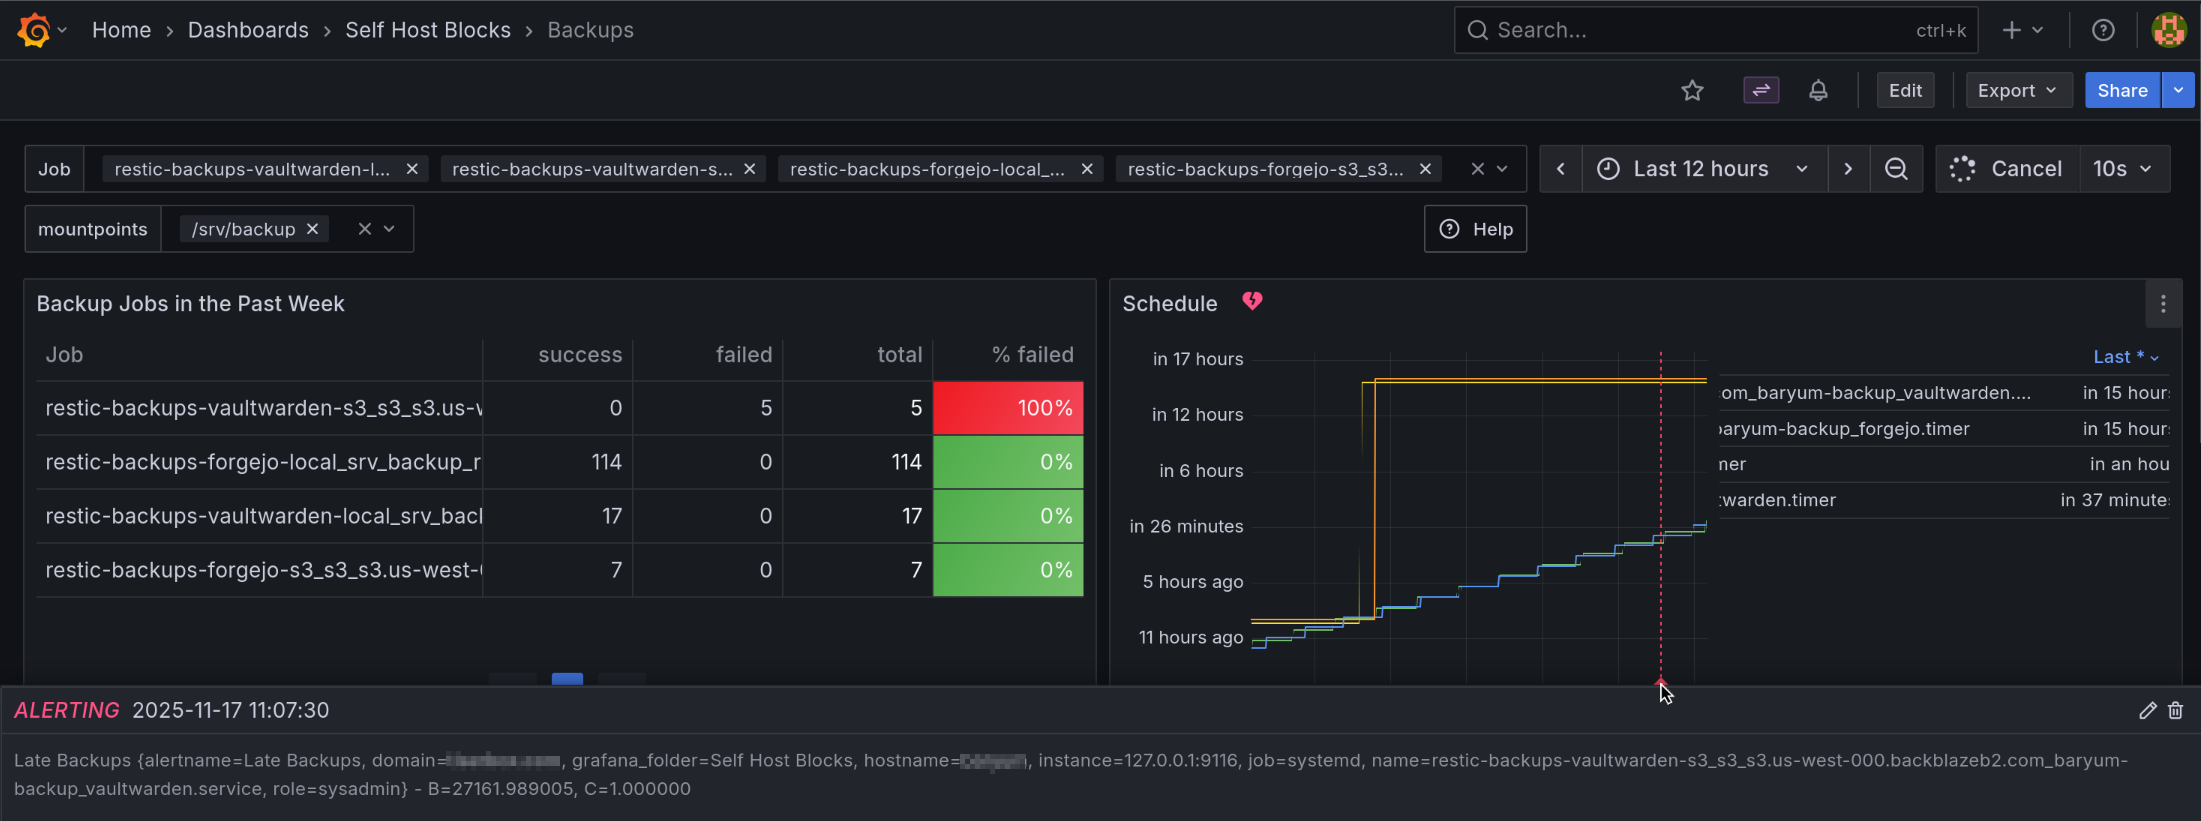Click the Grafana logo icon

33,30
